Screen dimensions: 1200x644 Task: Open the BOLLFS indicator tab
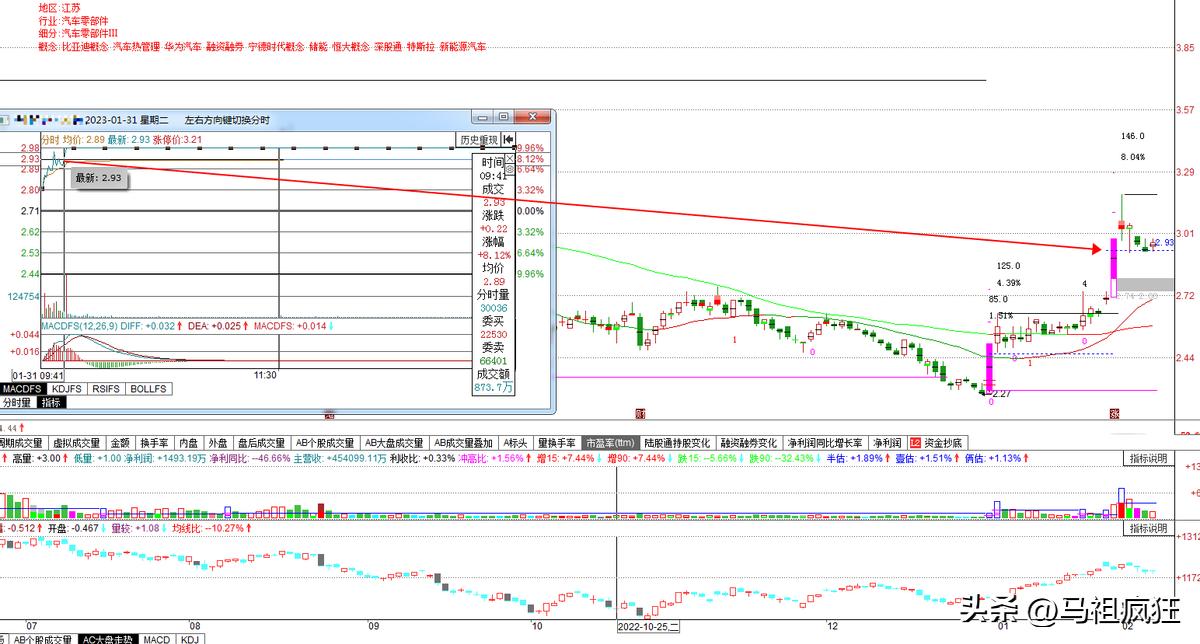point(149,388)
